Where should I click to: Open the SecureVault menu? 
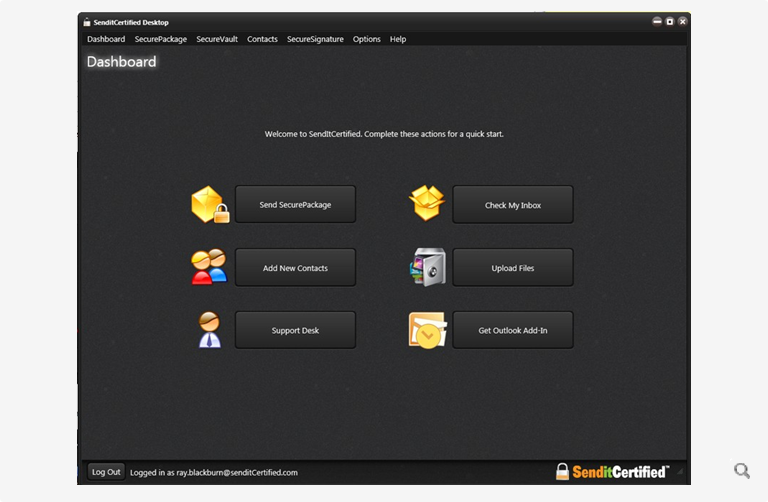[x=217, y=39]
